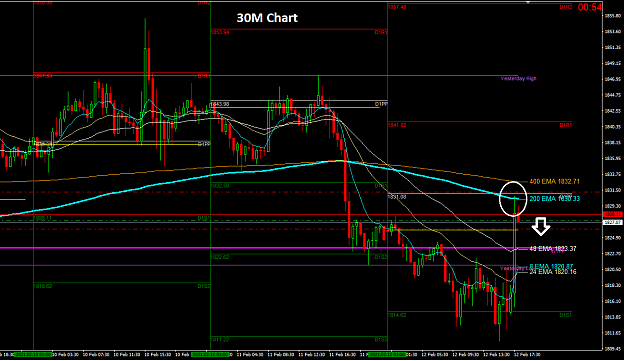This screenshot has height=361, width=625.
Task: Click the Yesterday High label
Action: point(518,78)
